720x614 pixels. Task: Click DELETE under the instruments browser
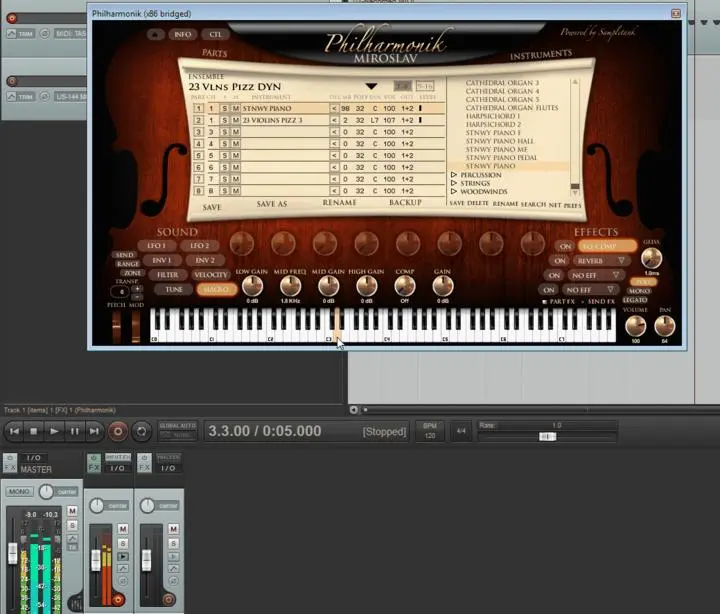click(478, 203)
